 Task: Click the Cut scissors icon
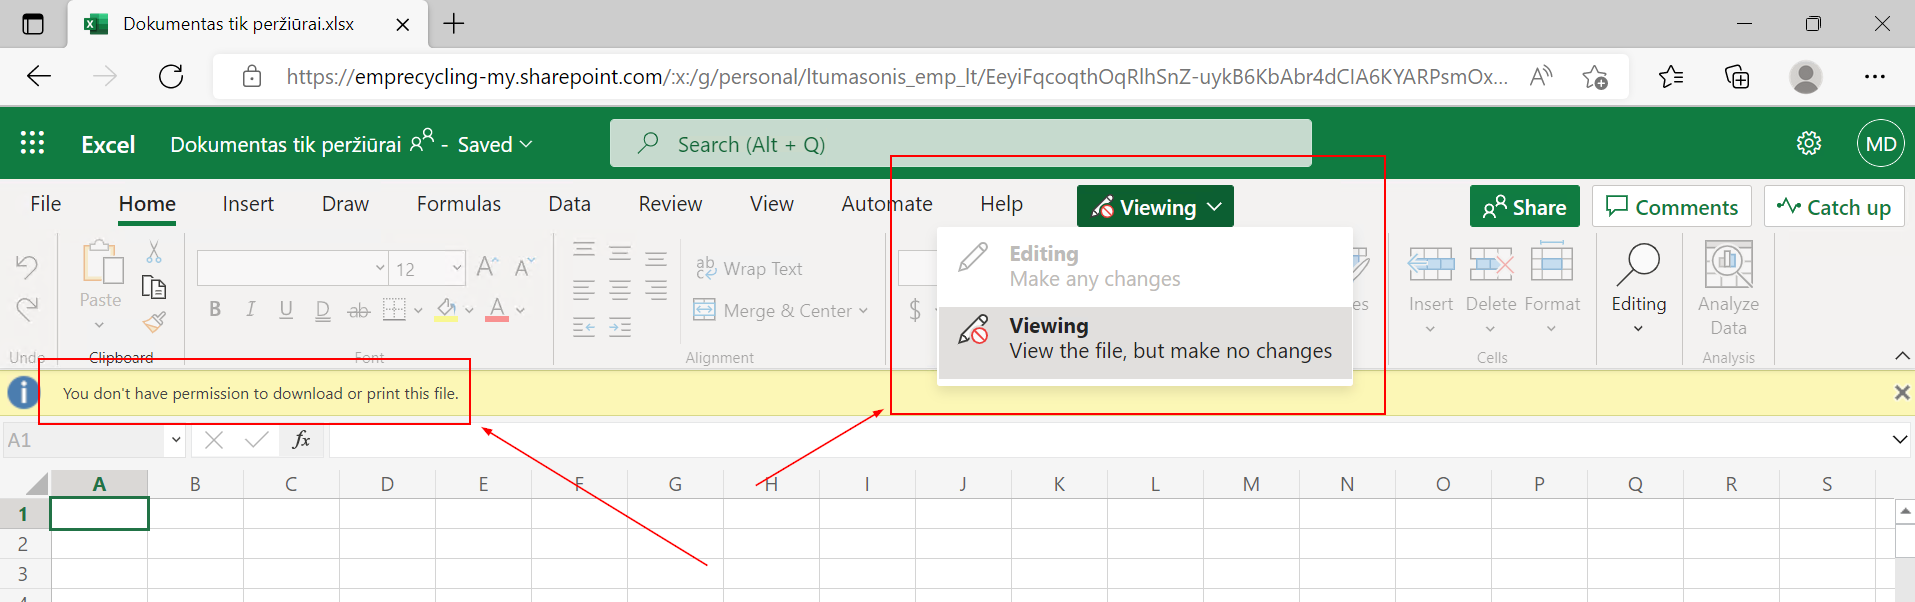coord(154,252)
